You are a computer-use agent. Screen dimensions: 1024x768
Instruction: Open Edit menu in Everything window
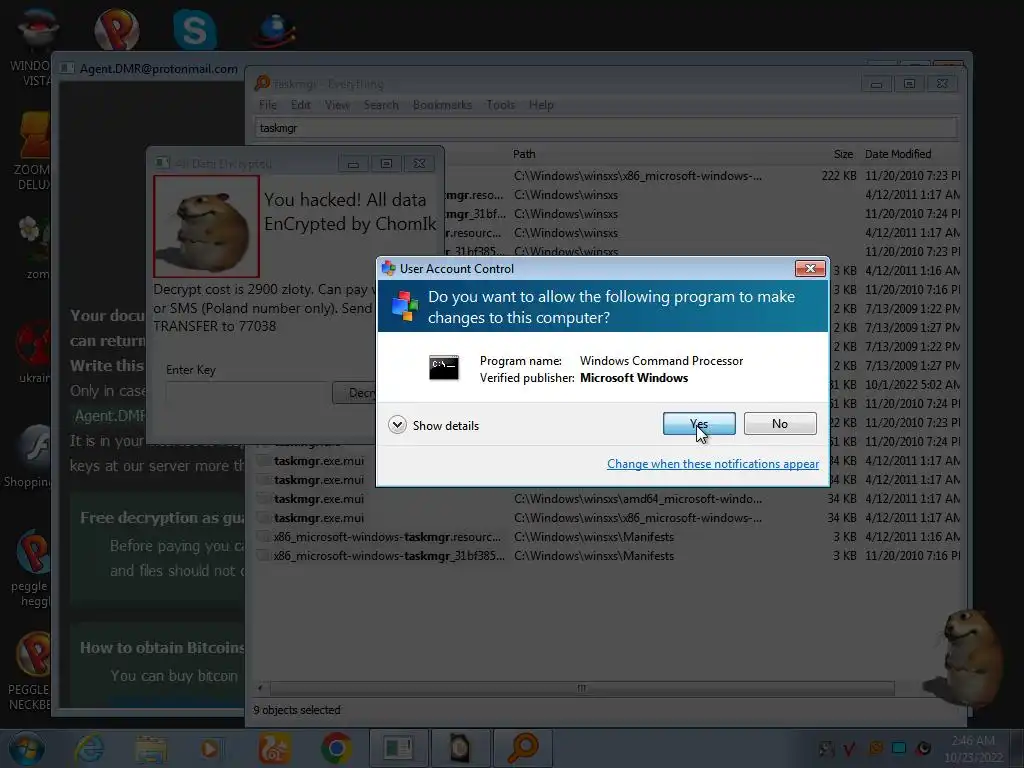coord(300,104)
